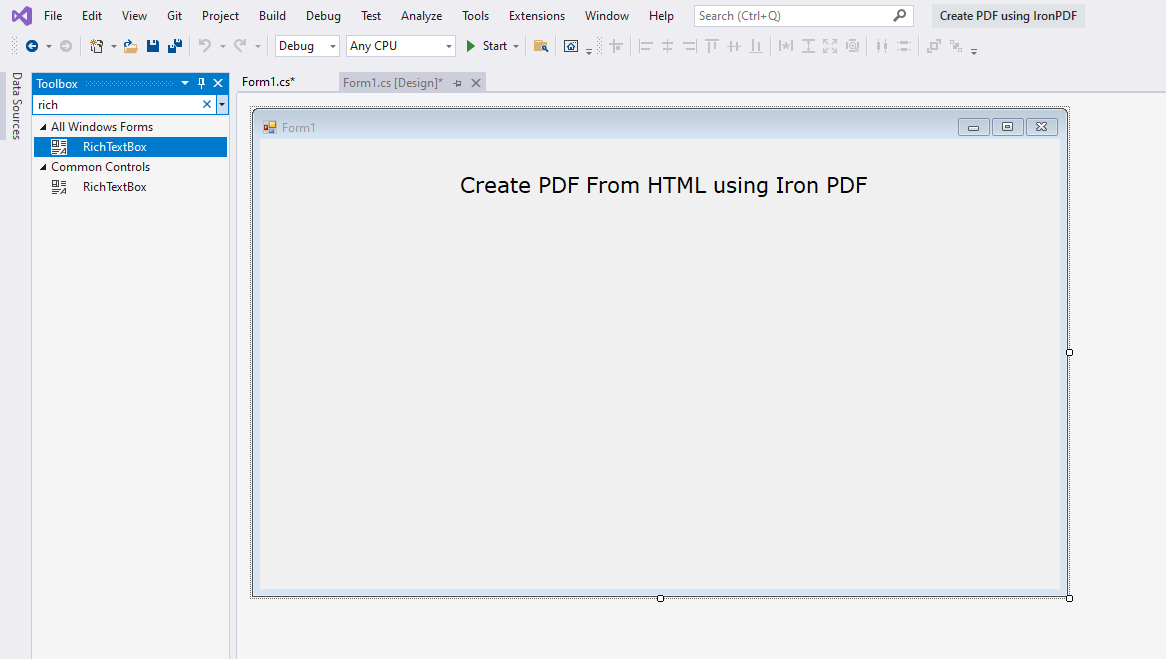
Task: Collapse the Common Controls group
Action: (x=43, y=167)
